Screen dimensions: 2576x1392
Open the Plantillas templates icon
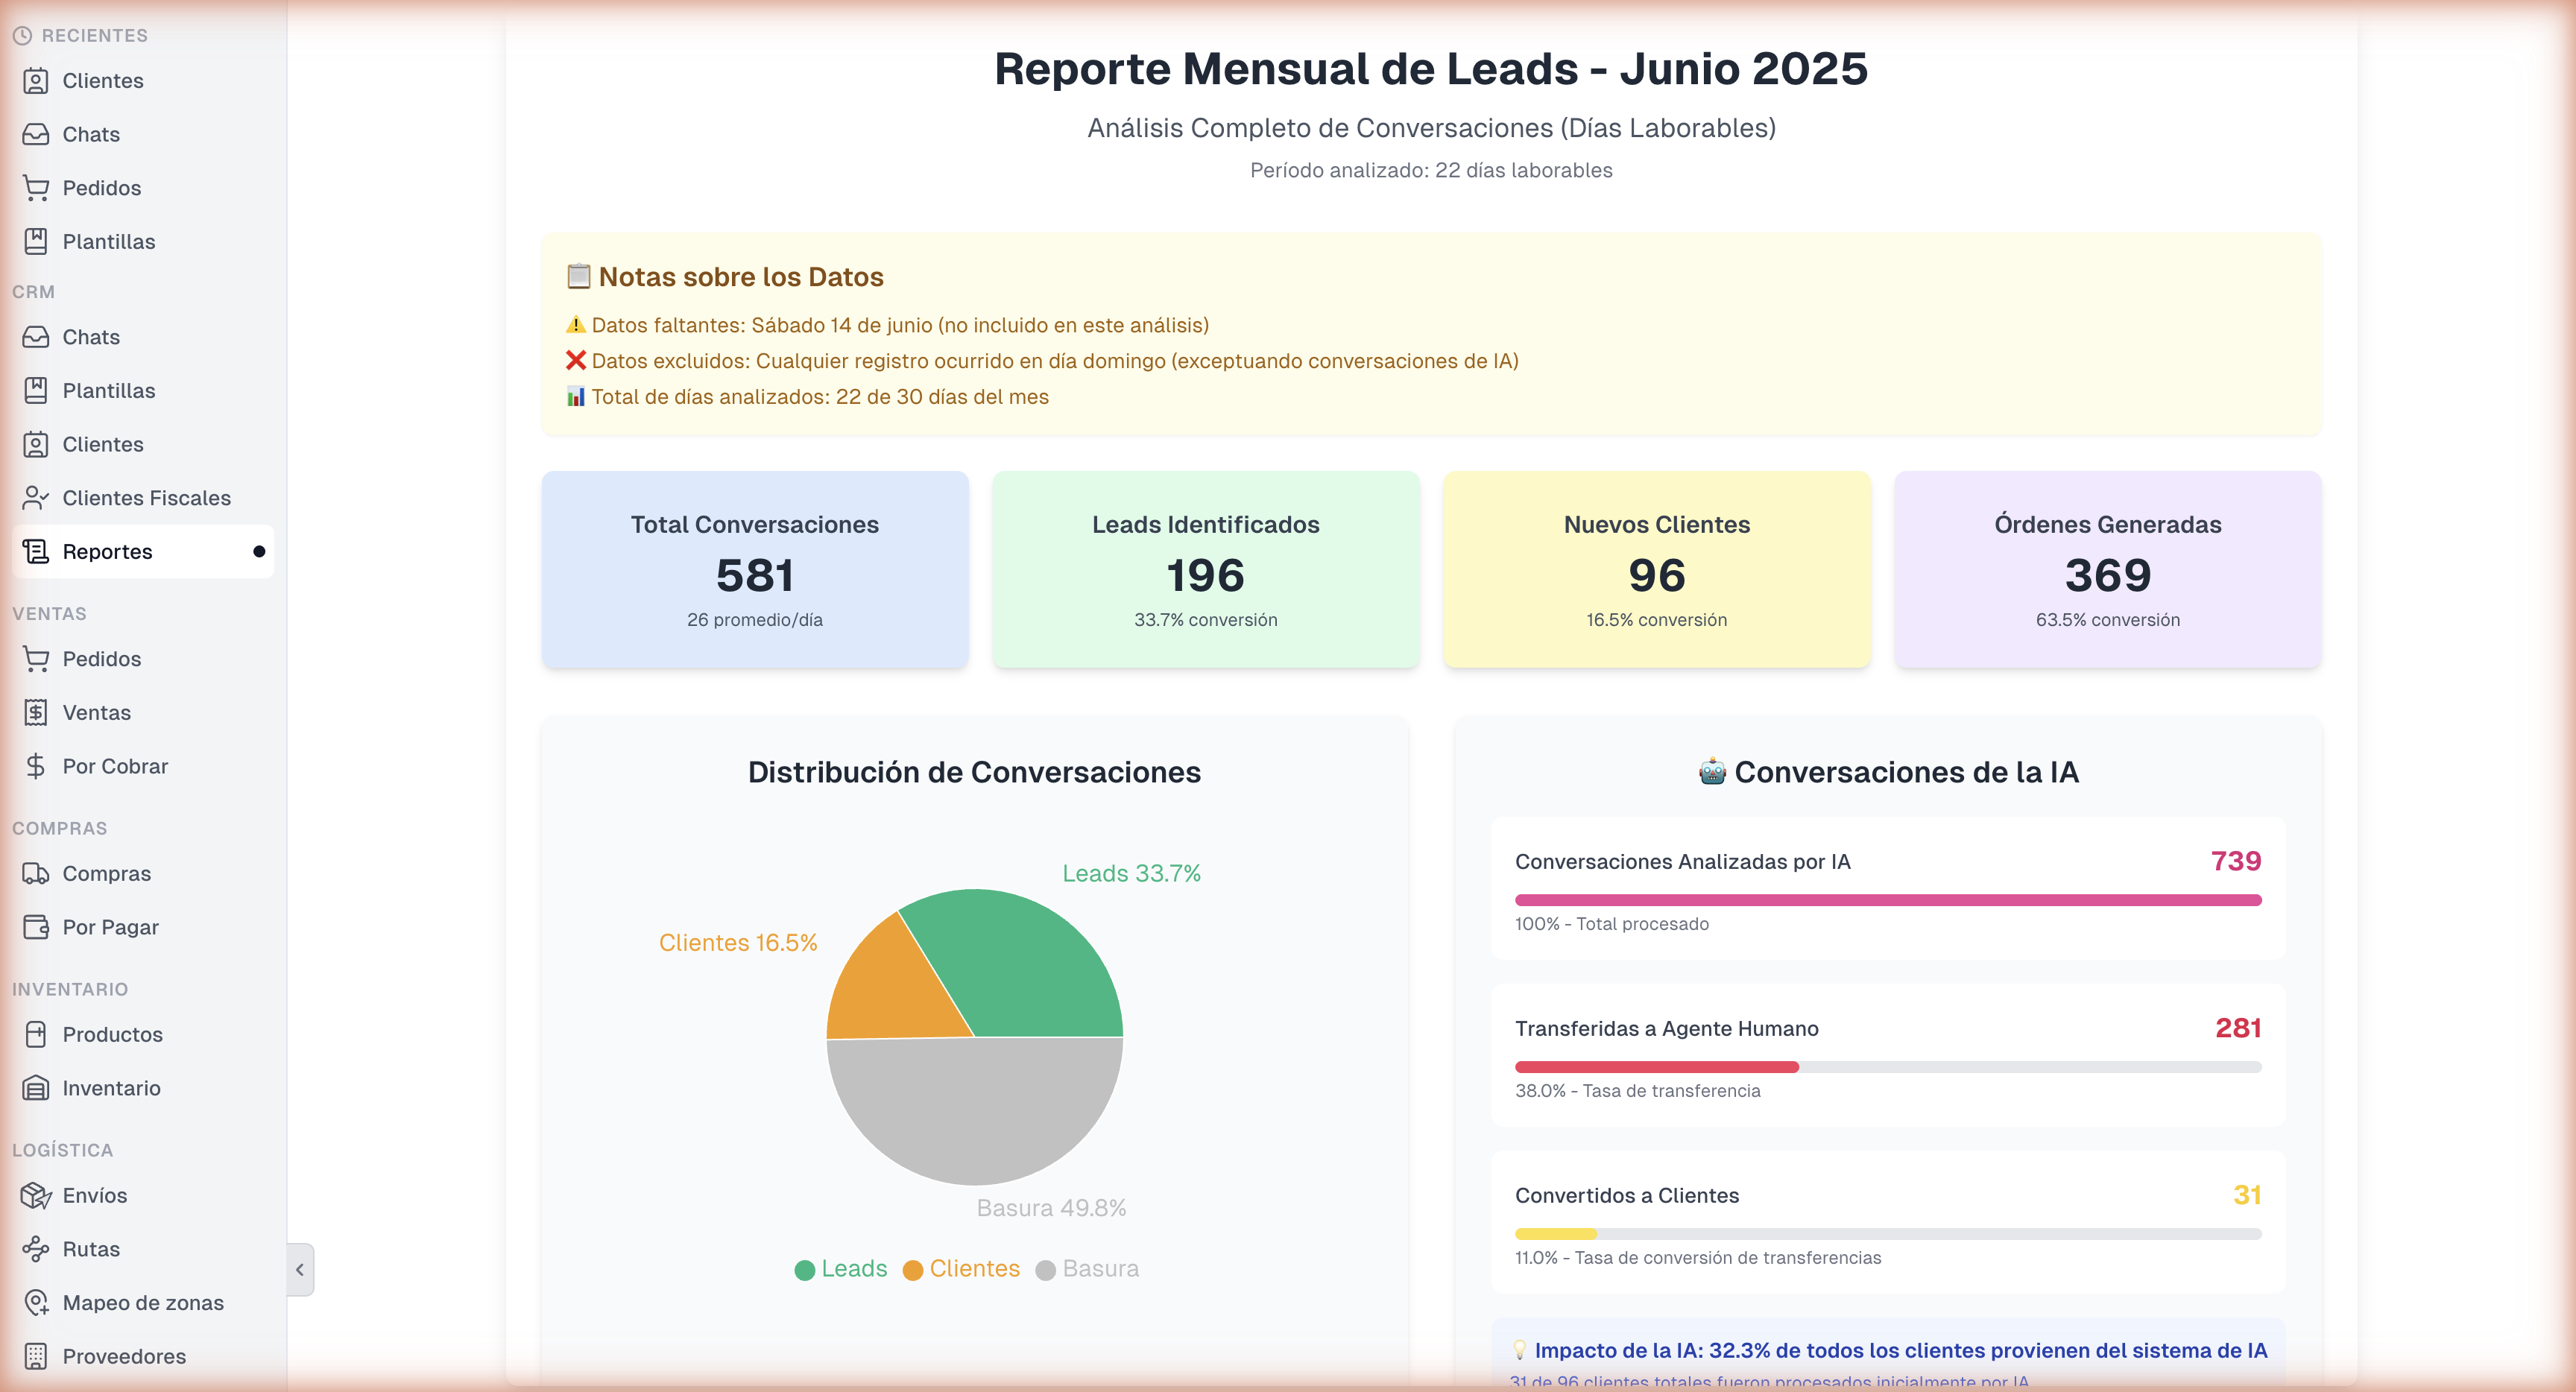click(x=36, y=241)
